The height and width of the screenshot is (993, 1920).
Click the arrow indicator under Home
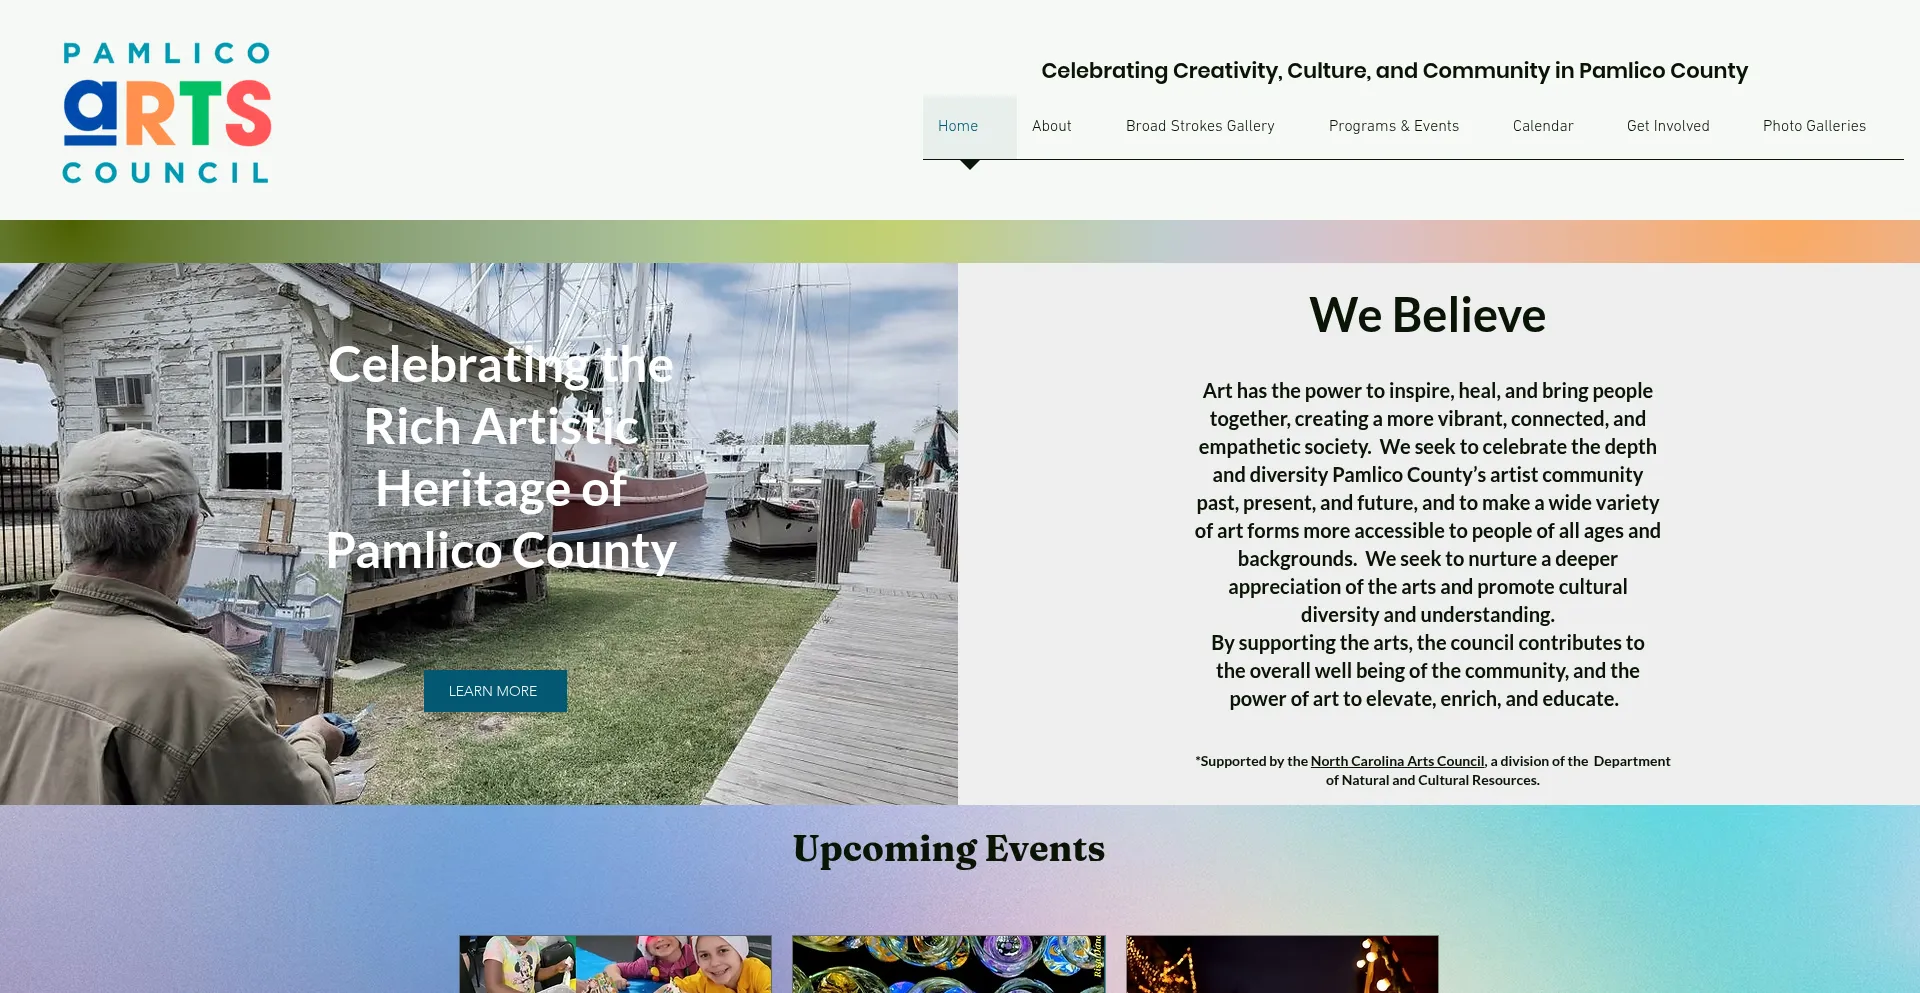969,165
